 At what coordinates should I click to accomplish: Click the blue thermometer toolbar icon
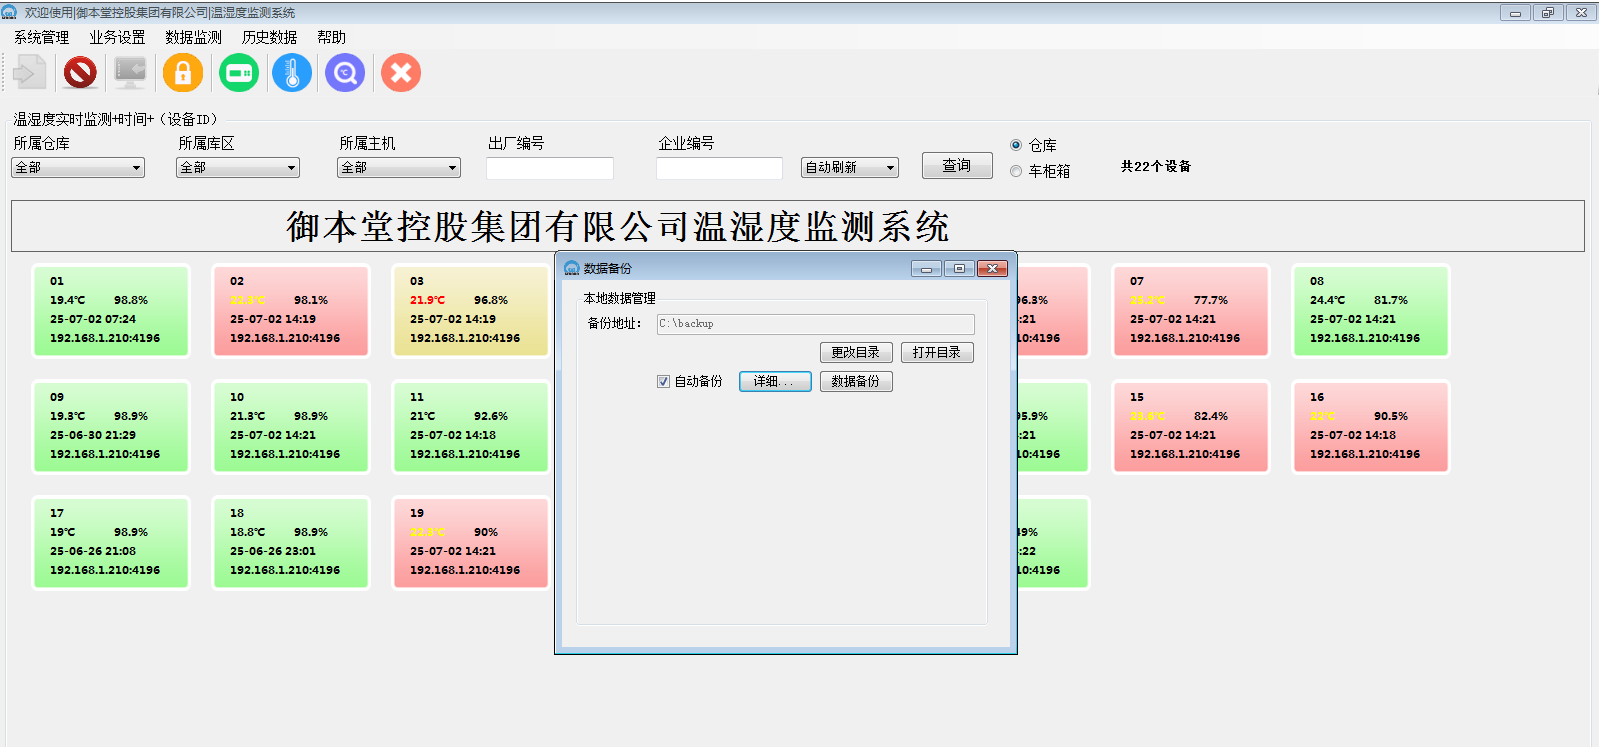[292, 73]
